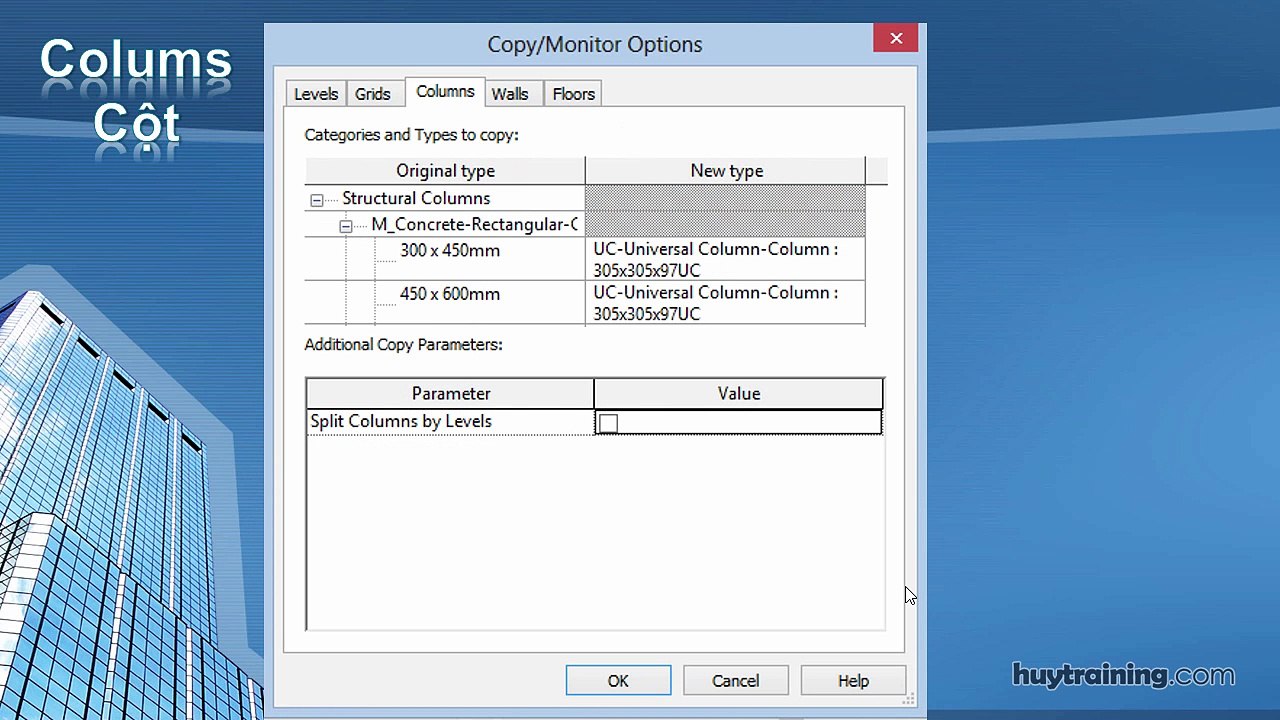
Task: Select the 450 x 600mm original type
Action: coord(450,294)
